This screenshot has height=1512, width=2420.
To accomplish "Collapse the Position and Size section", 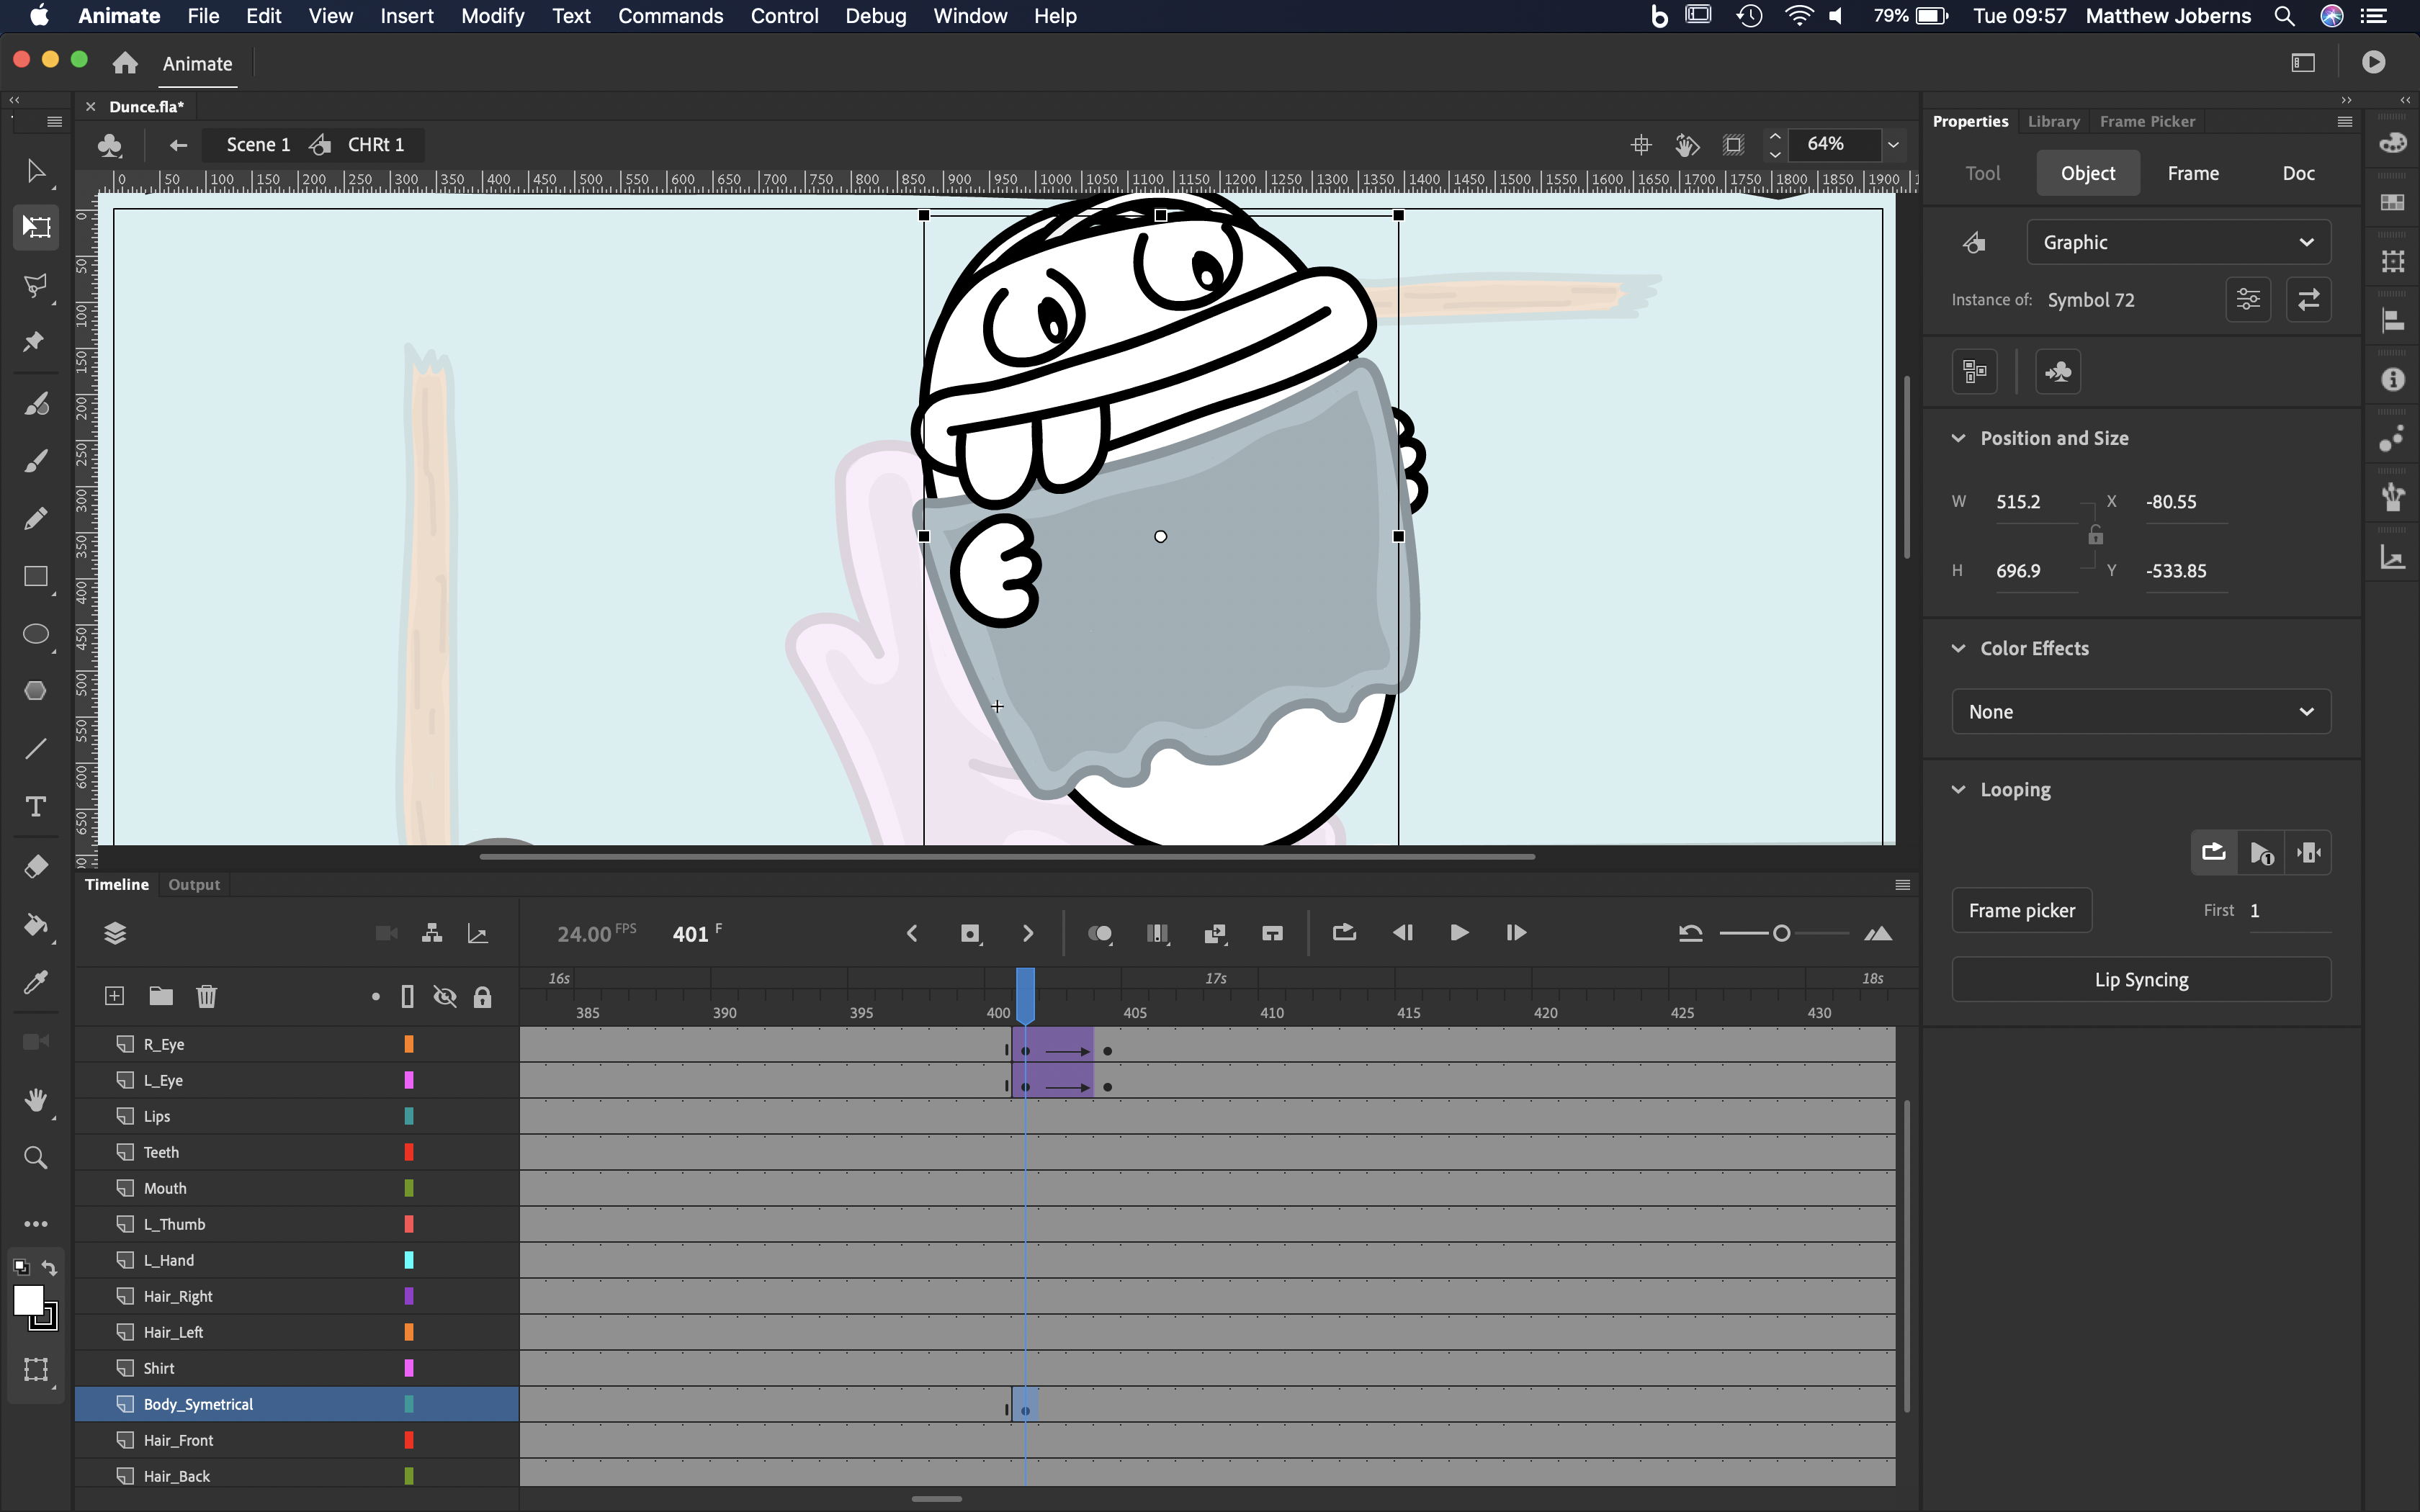I will click(1958, 438).
